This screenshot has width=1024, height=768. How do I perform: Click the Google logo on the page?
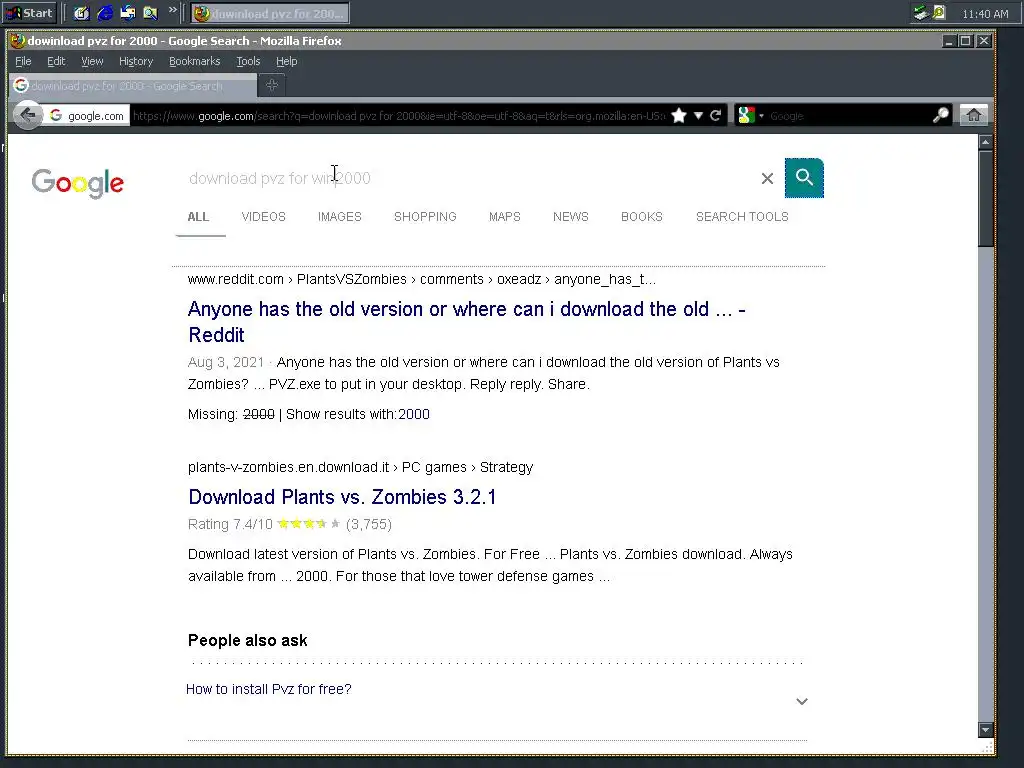click(x=78, y=183)
